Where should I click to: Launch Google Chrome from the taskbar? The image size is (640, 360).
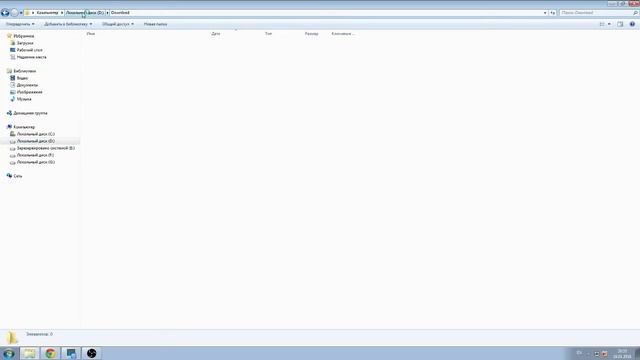coord(51,353)
